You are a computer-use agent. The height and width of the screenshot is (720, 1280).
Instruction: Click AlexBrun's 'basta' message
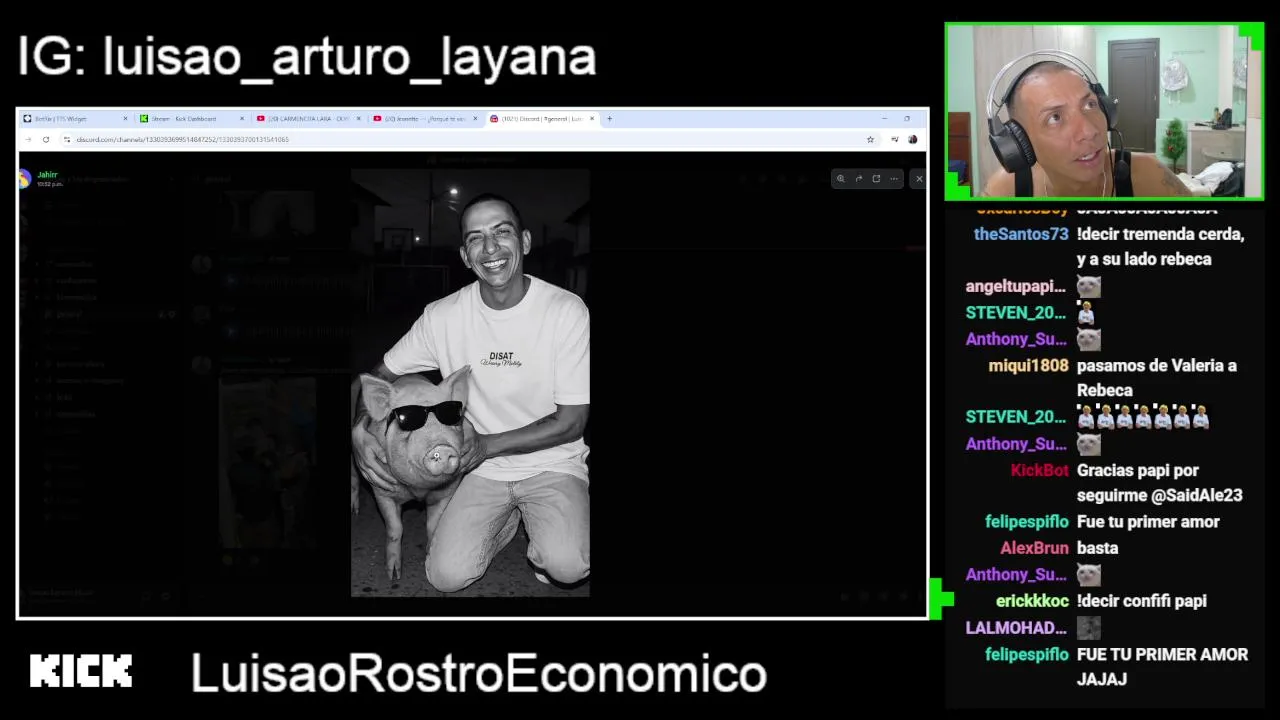click(1097, 548)
